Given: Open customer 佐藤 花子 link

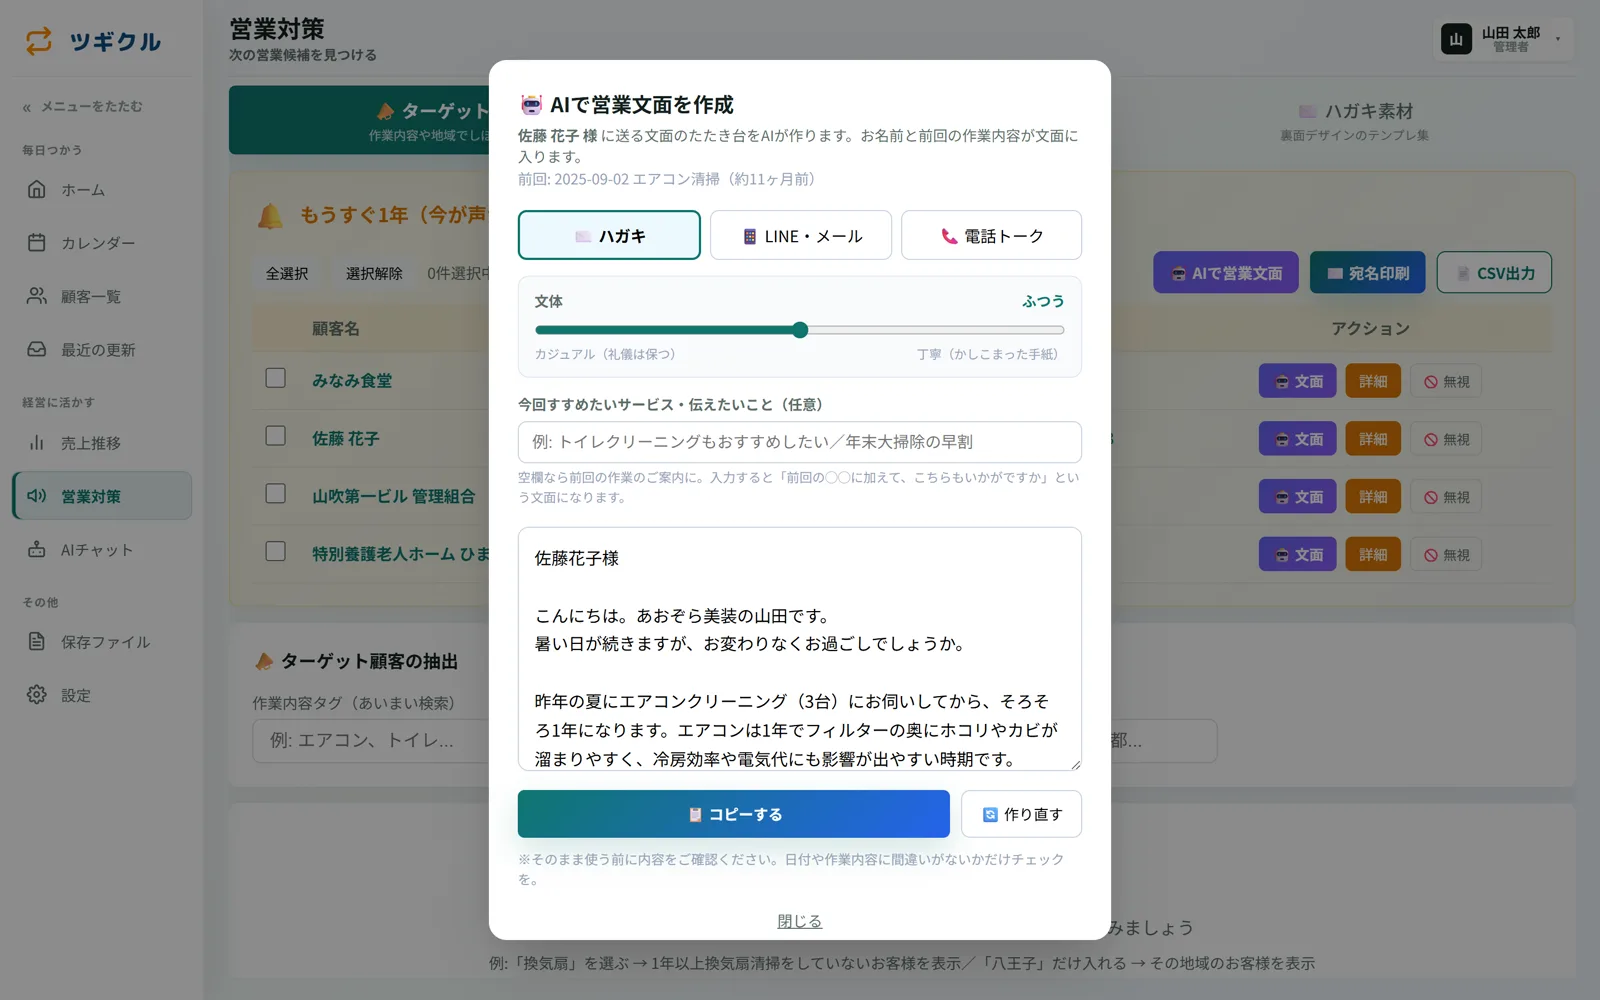Looking at the screenshot, I should tap(346, 438).
